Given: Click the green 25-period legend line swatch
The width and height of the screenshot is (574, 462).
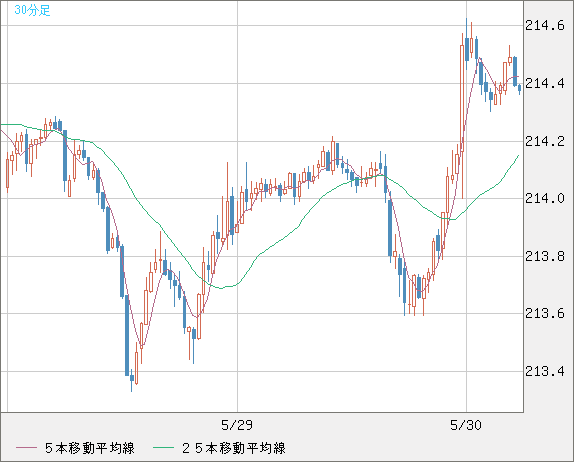Looking at the screenshot, I should [x=163, y=448].
